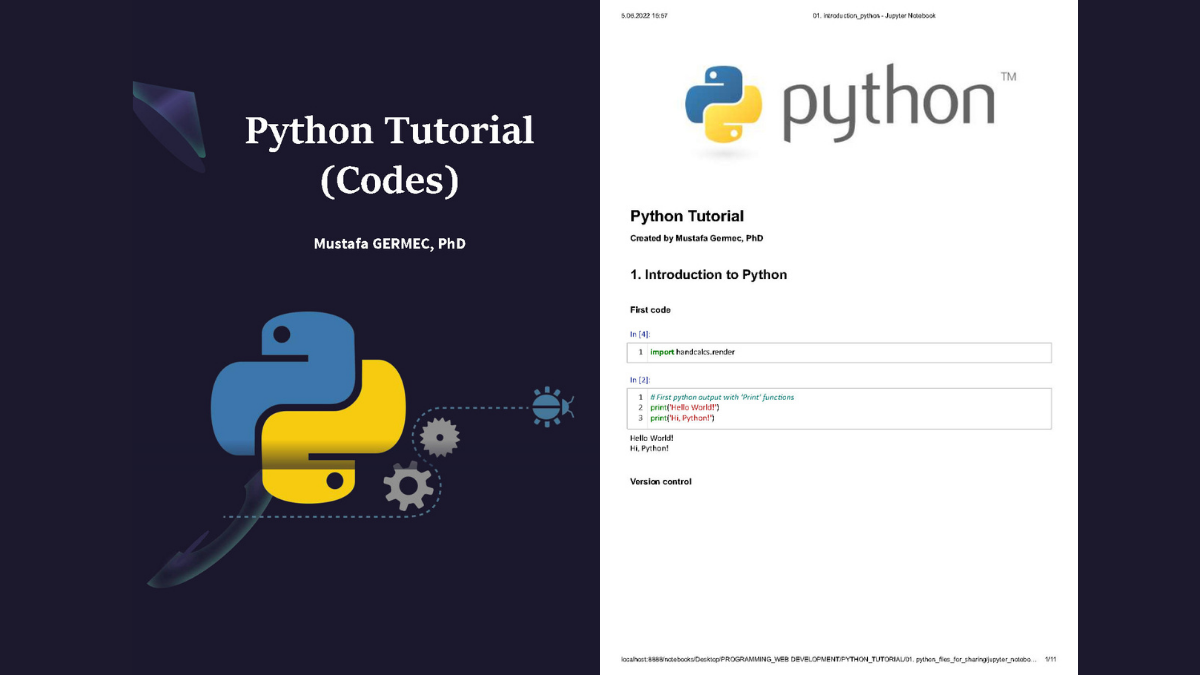The height and width of the screenshot is (675, 1200).
Task: Click the '1/11' page number
Action: pos(1050,660)
